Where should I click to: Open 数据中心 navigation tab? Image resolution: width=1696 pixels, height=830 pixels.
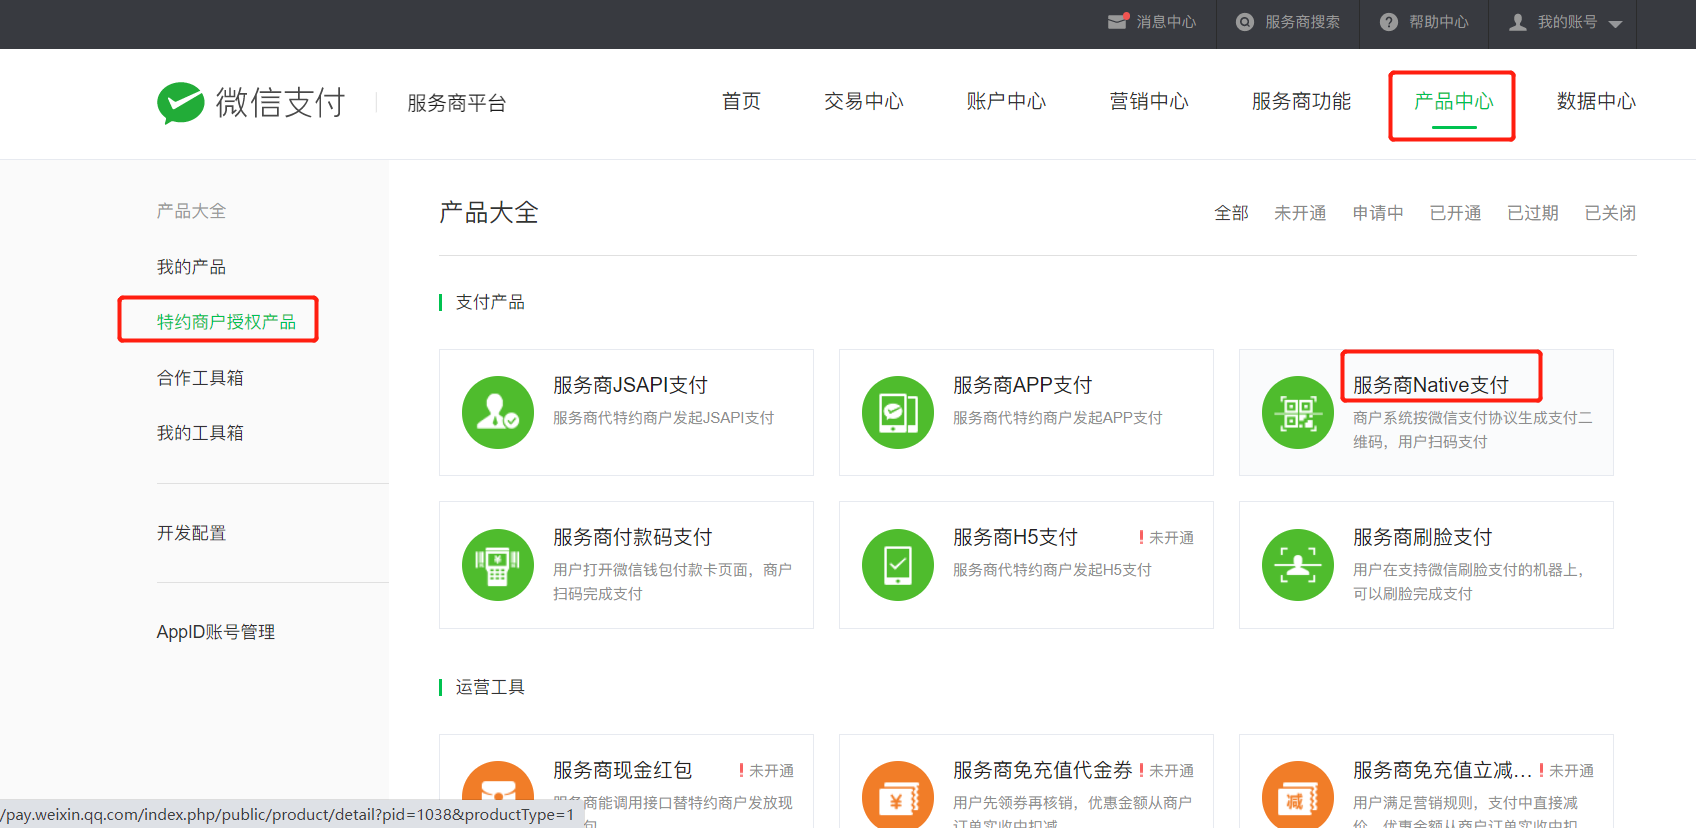click(1596, 101)
